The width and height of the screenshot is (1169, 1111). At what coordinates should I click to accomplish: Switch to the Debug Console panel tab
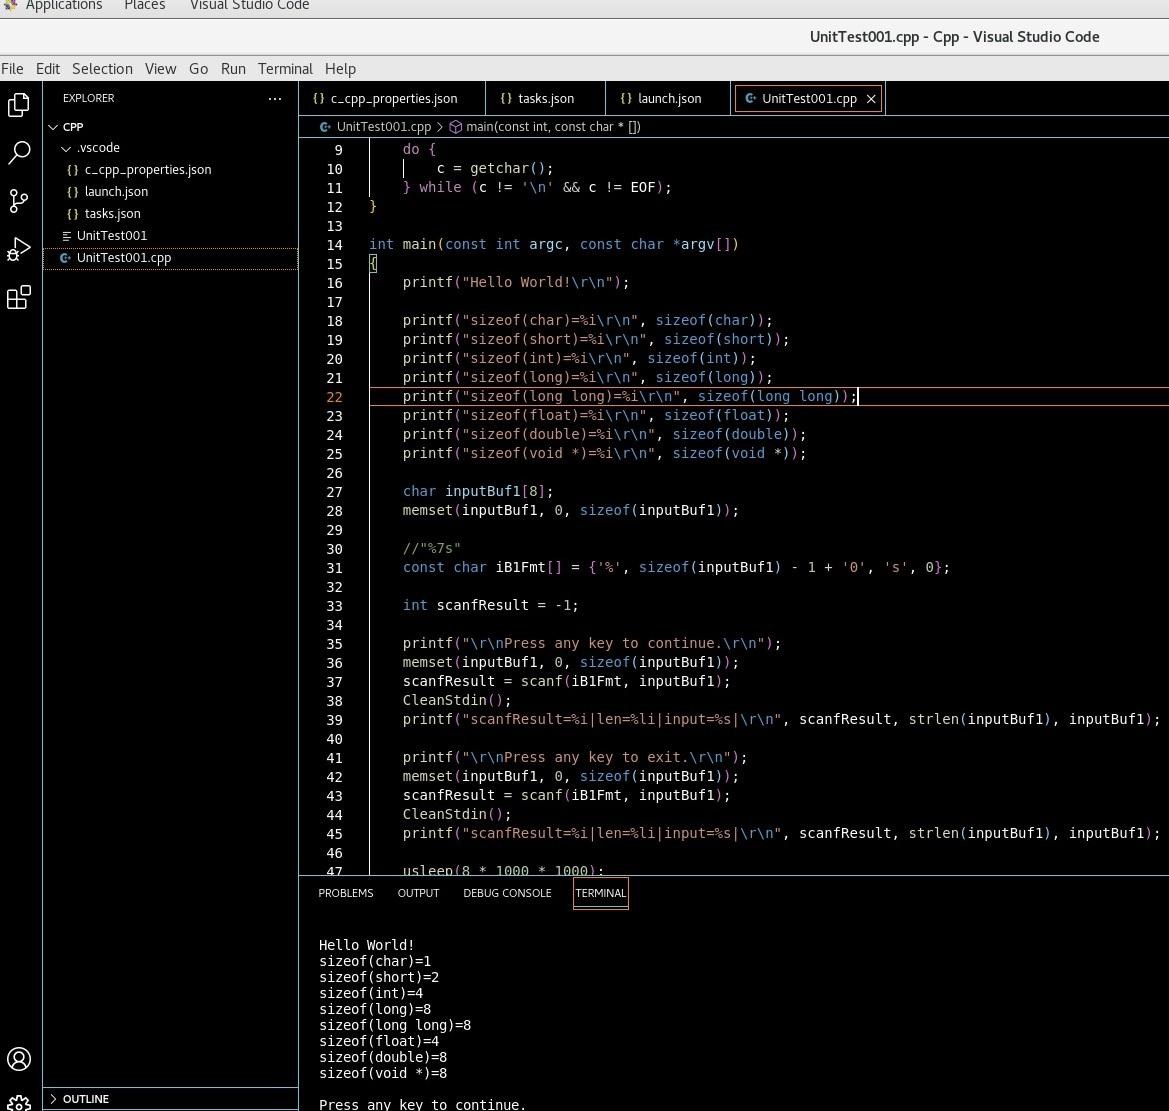coord(507,893)
